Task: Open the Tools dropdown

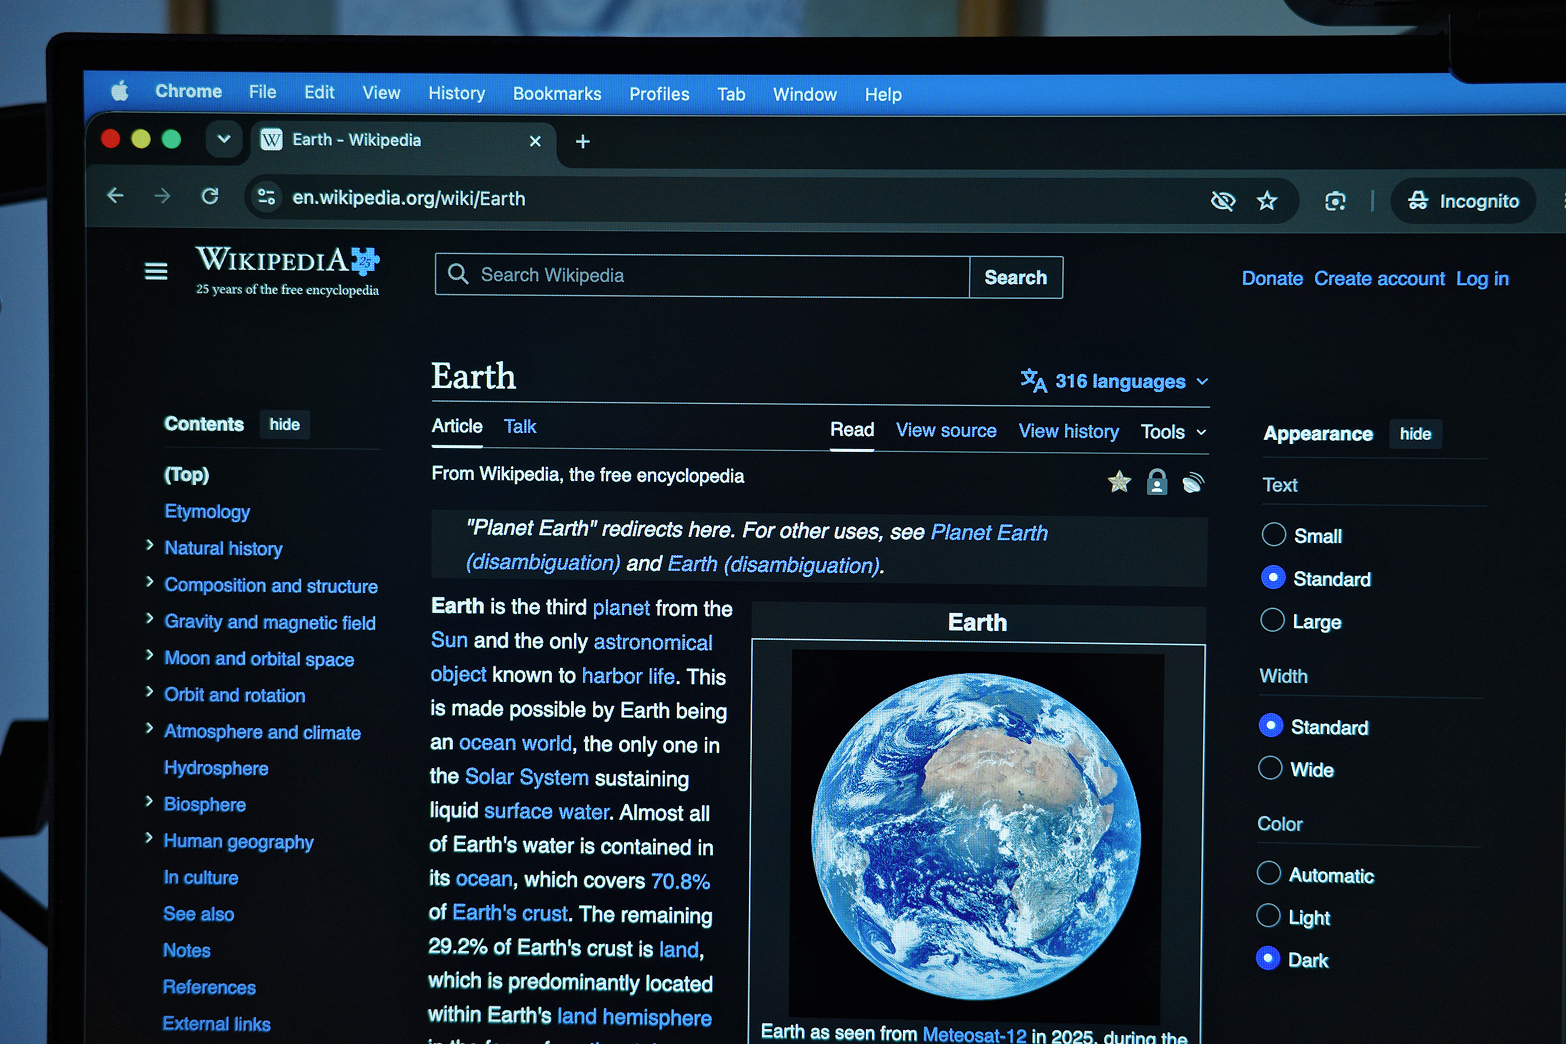Action: click(1174, 432)
